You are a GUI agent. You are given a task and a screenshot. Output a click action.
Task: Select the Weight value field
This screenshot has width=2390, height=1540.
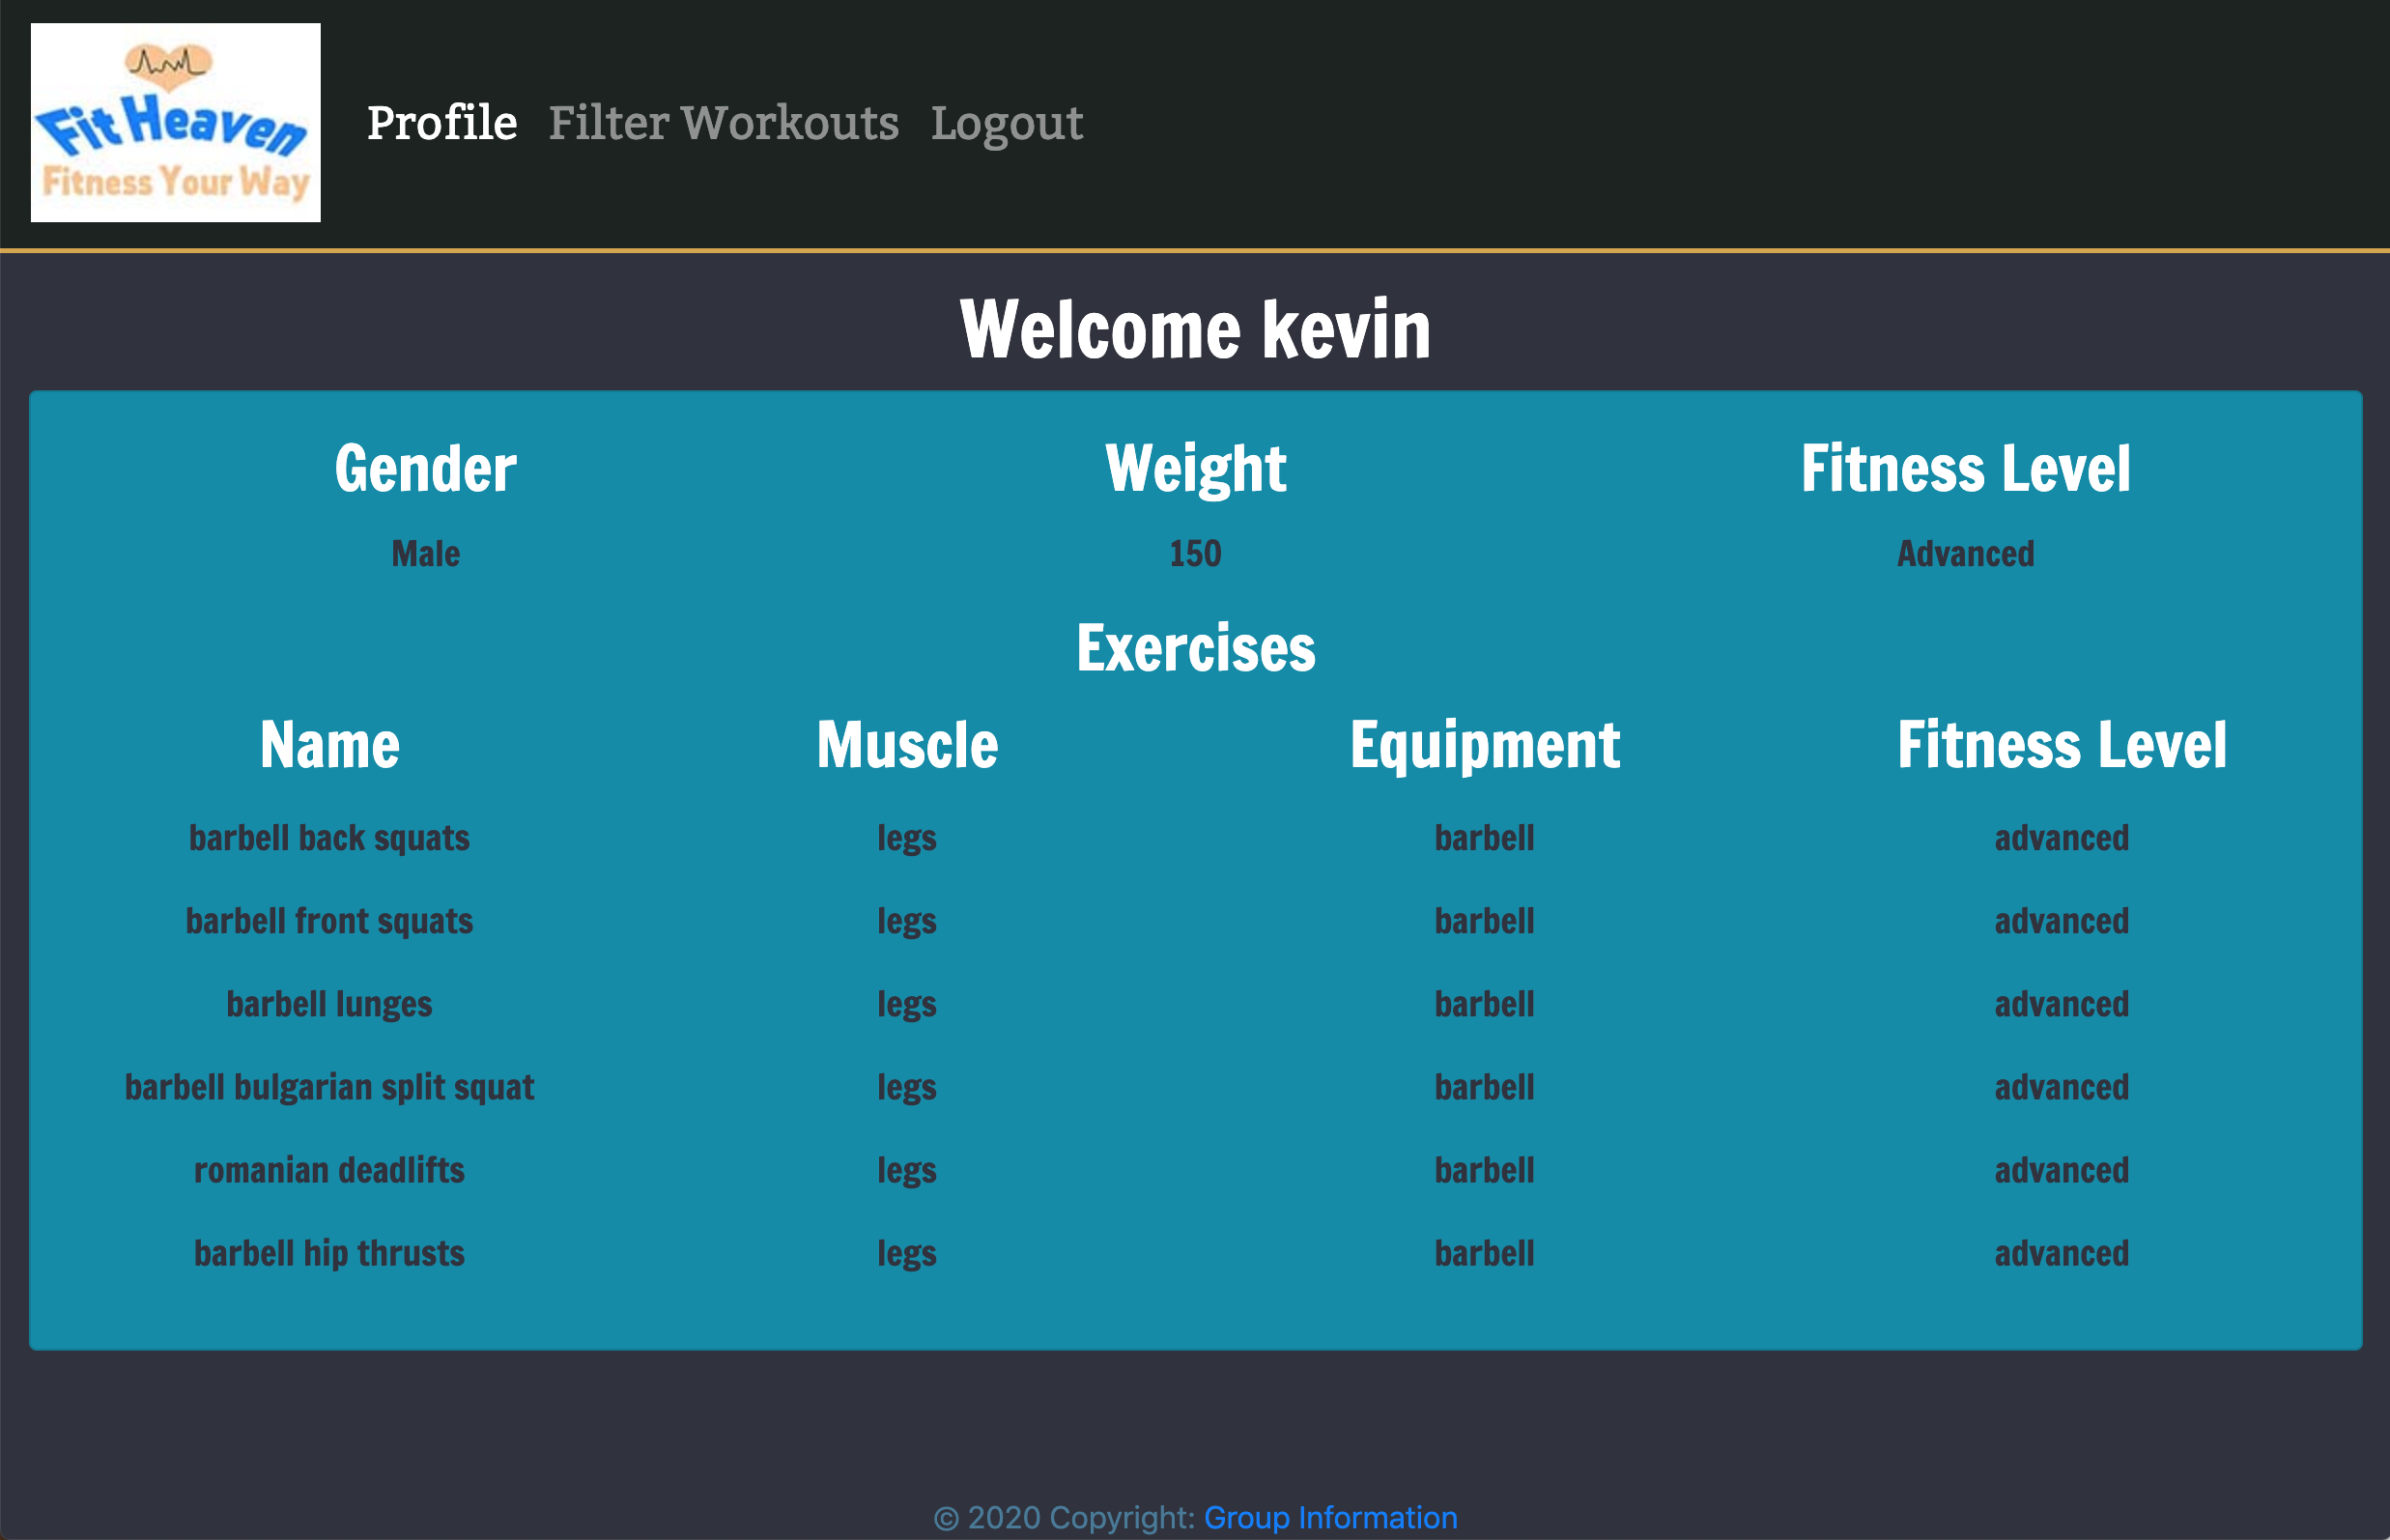pos(1193,553)
